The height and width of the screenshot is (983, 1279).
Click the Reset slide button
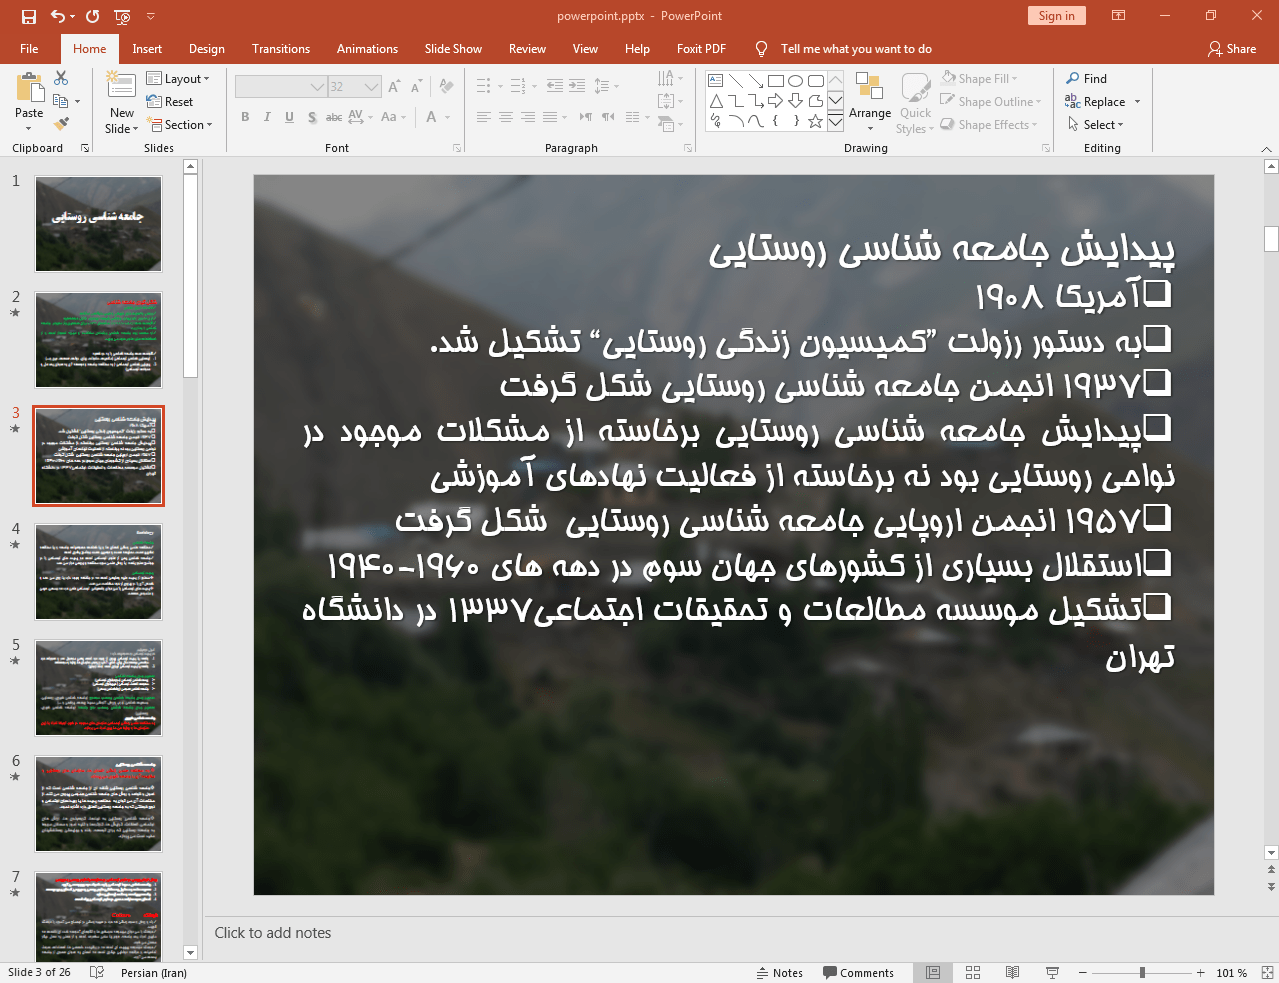coord(170,101)
